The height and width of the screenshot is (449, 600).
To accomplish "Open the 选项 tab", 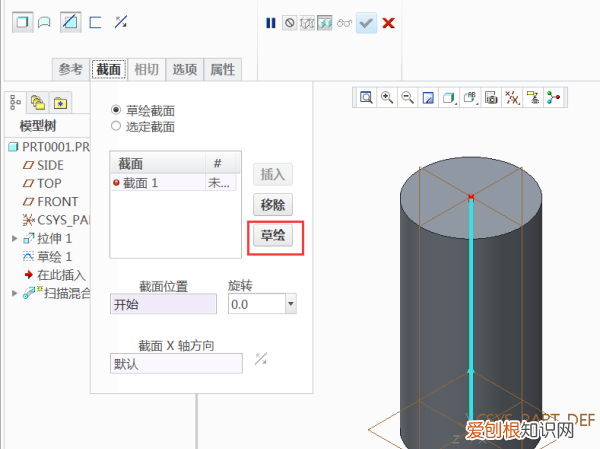I will point(184,69).
